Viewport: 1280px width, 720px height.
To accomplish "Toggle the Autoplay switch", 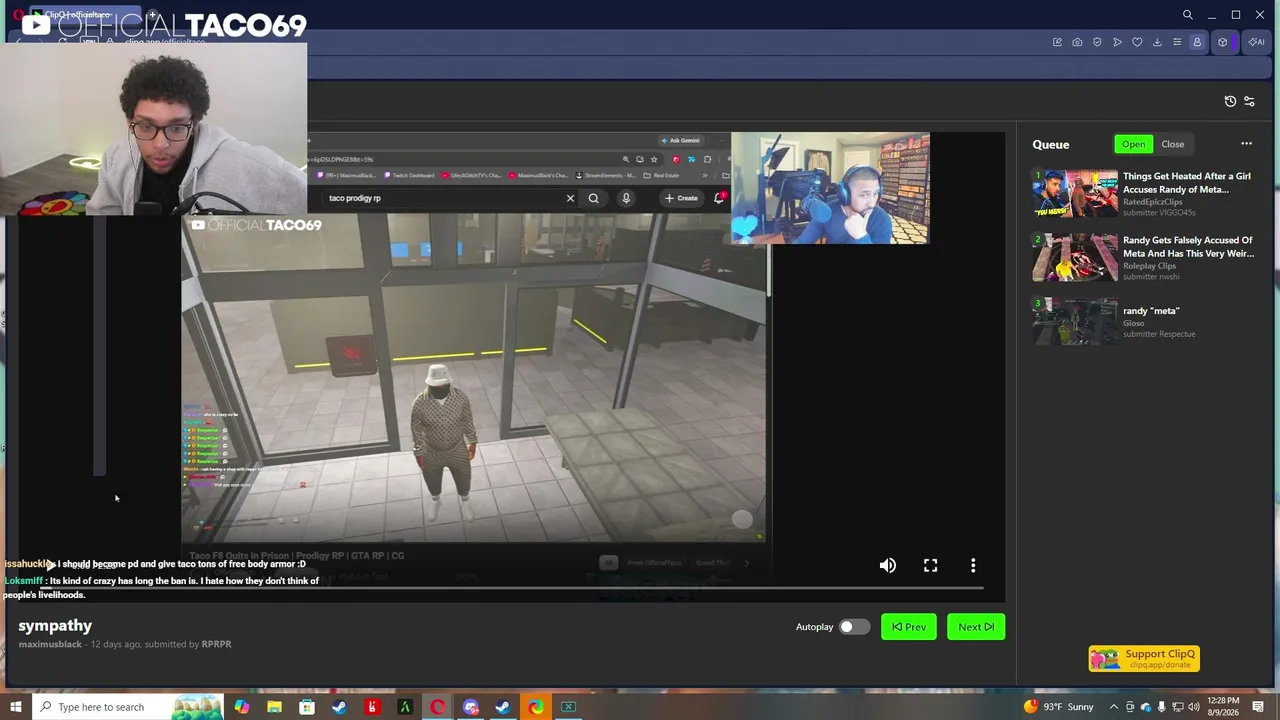I will click(853, 627).
